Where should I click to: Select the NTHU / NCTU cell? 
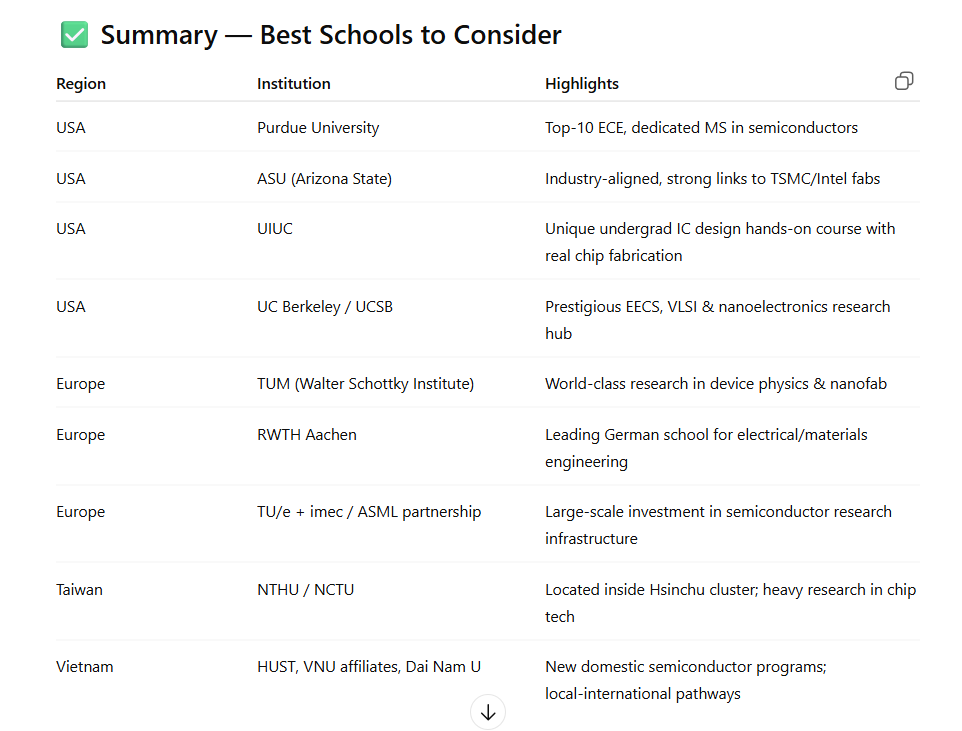coord(305,590)
